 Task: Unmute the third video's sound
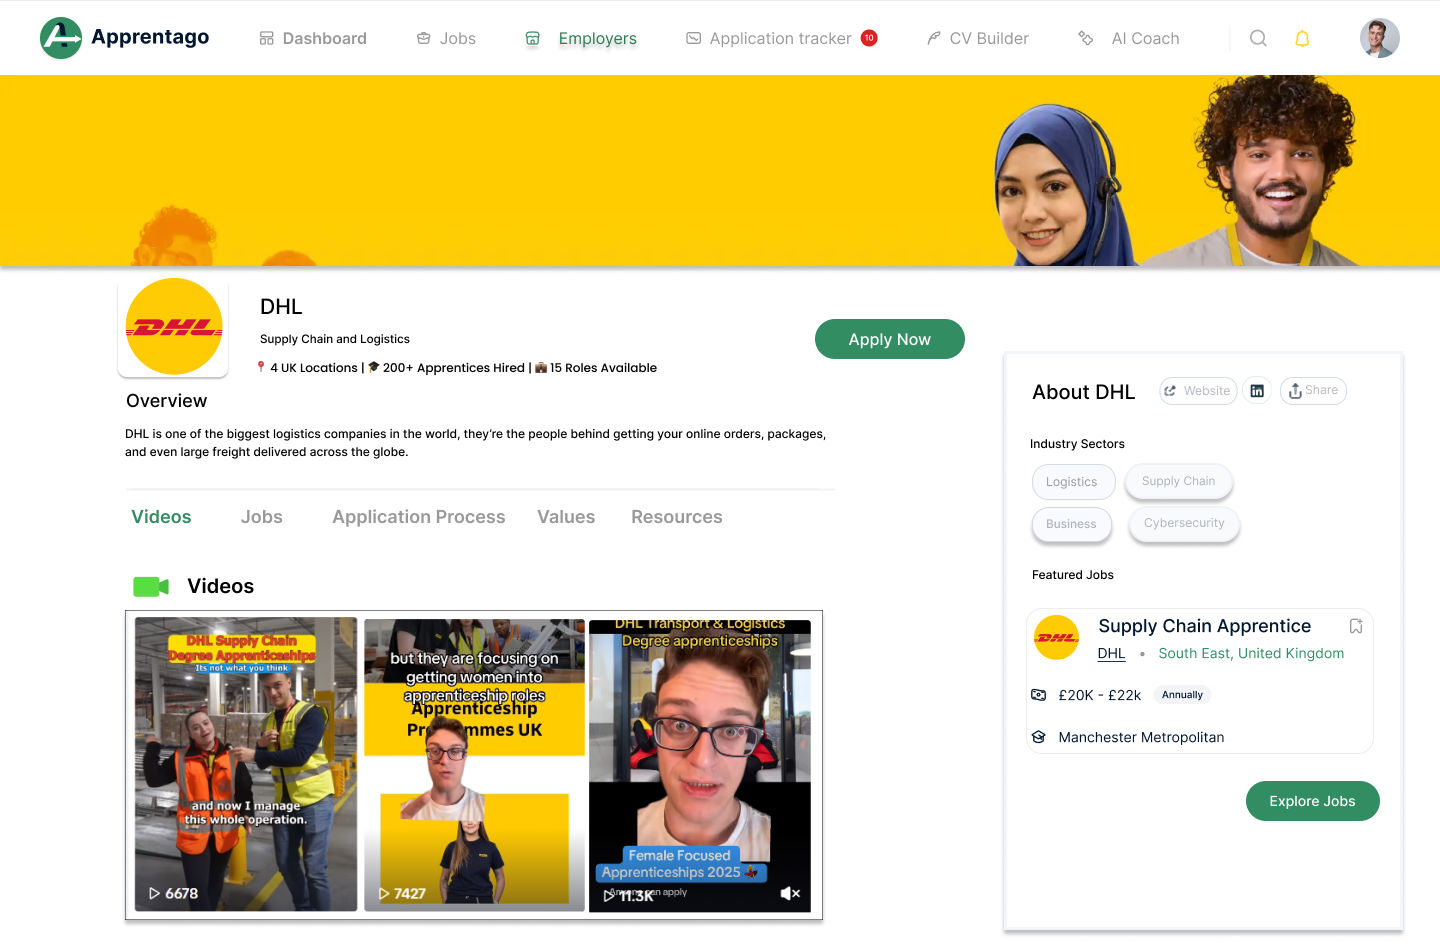[x=790, y=893]
